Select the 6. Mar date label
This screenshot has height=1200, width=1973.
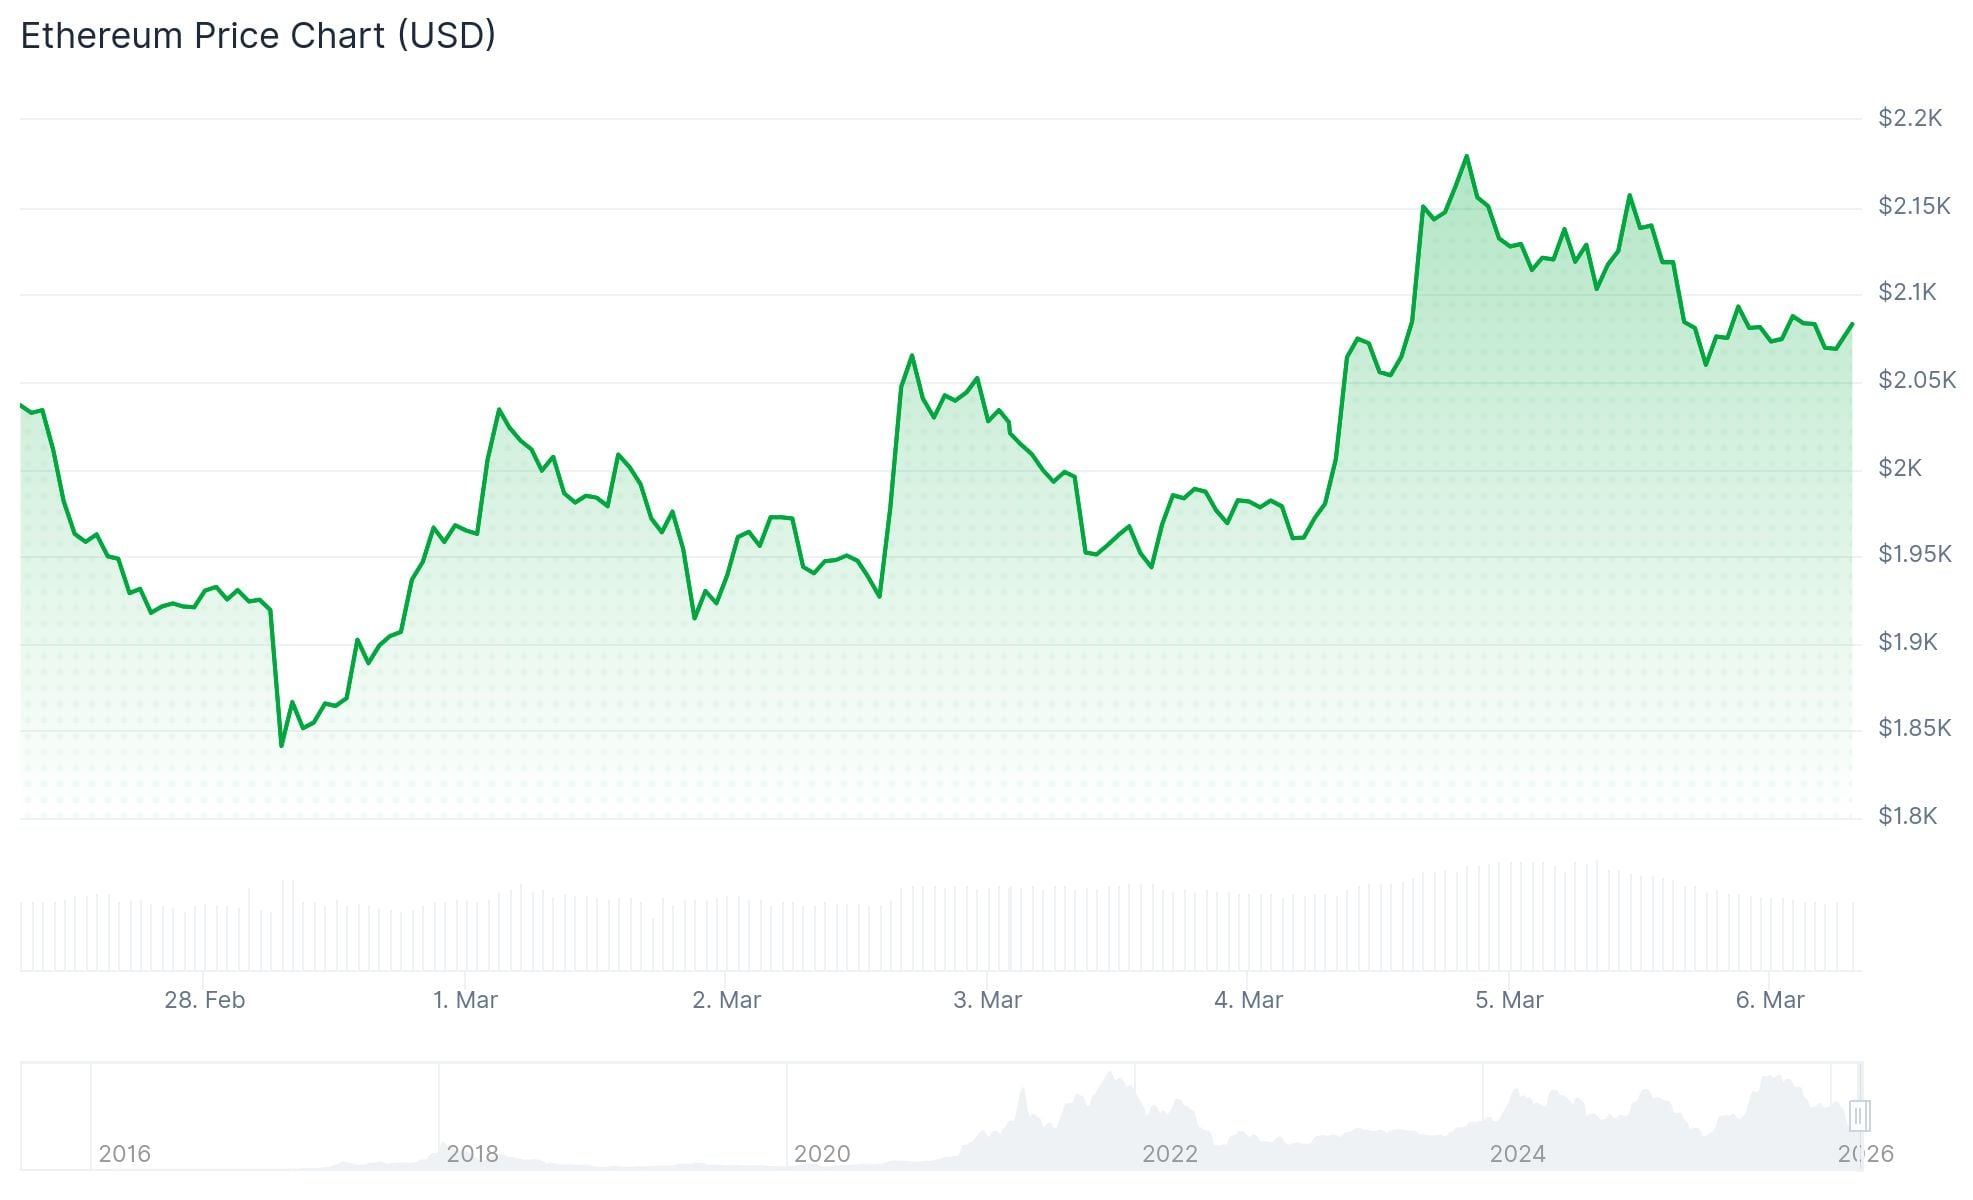[1769, 1000]
